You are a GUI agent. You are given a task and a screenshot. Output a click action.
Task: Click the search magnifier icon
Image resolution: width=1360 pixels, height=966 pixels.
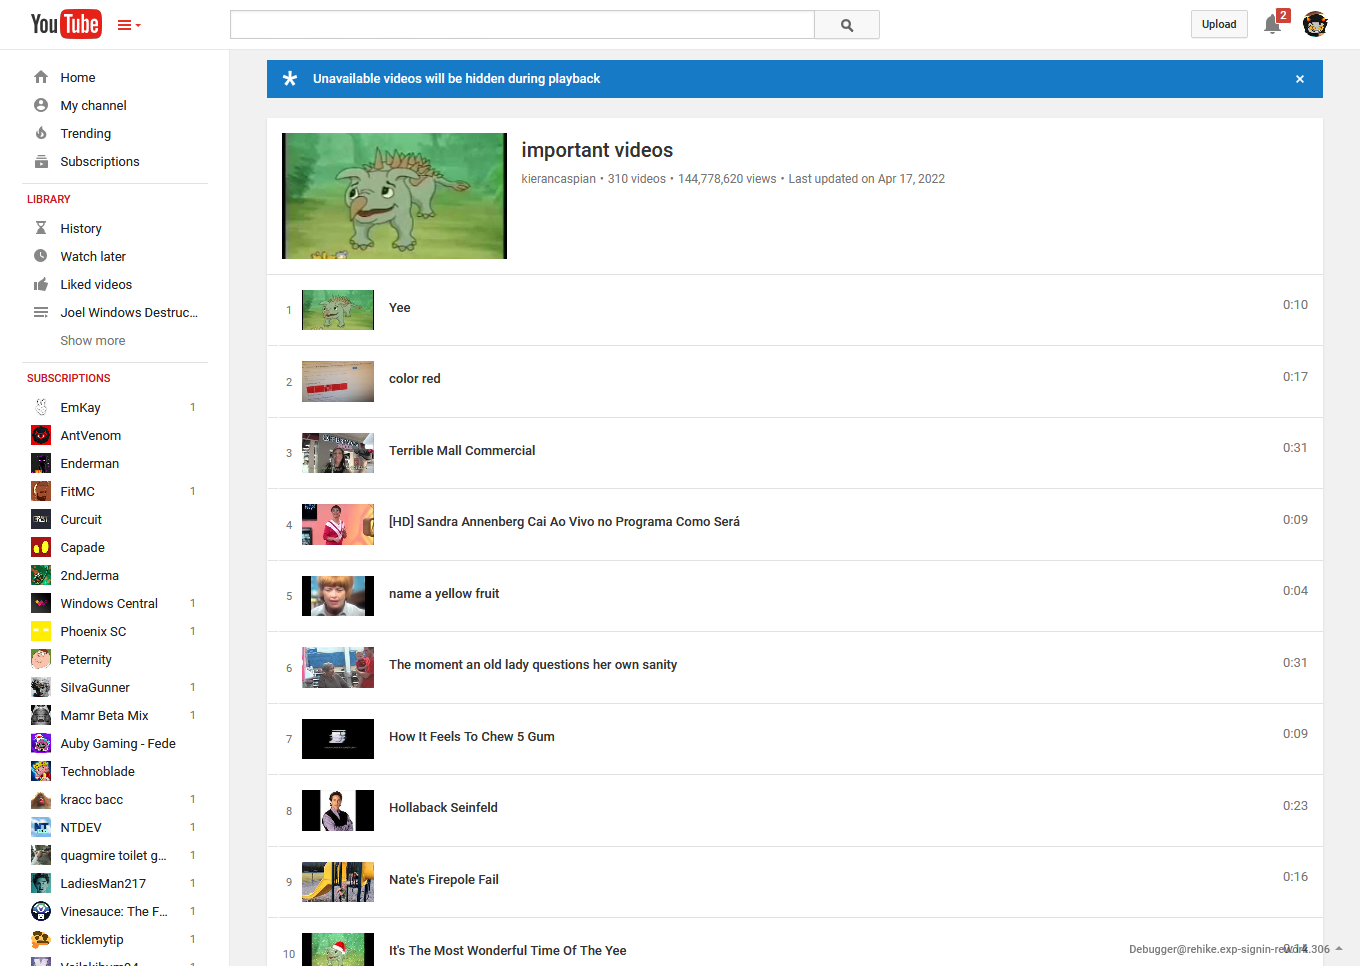point(846,24)
